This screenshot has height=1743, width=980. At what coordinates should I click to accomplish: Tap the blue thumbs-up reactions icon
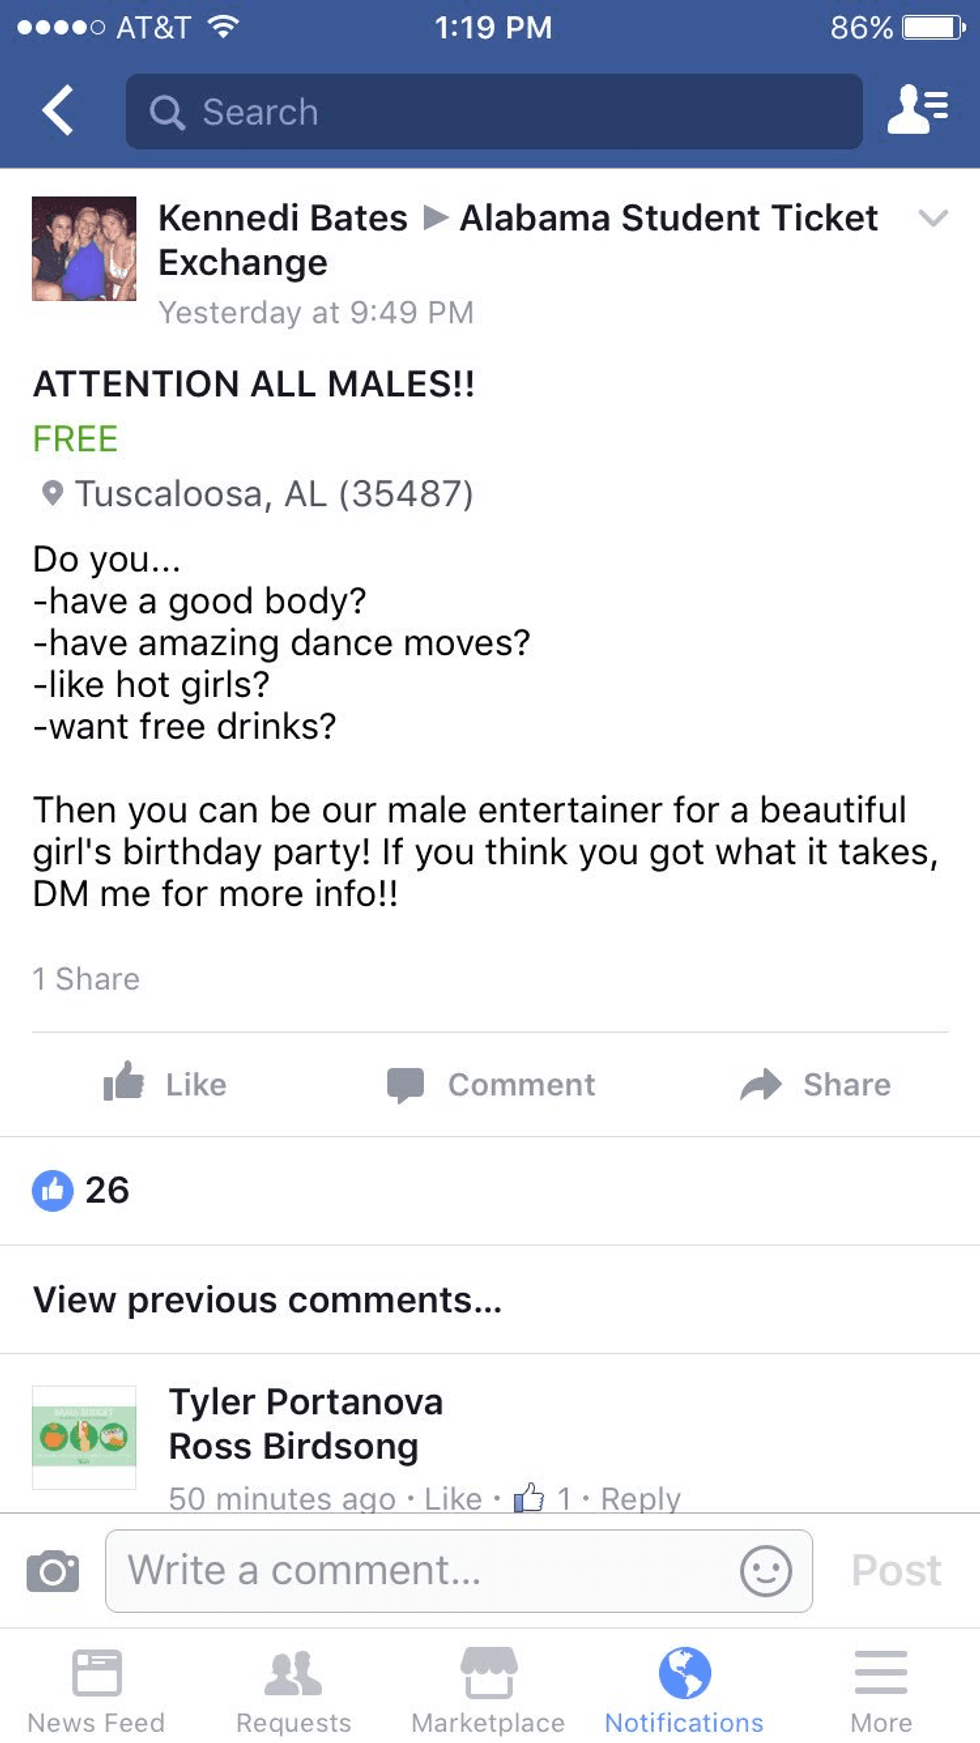53,1190
